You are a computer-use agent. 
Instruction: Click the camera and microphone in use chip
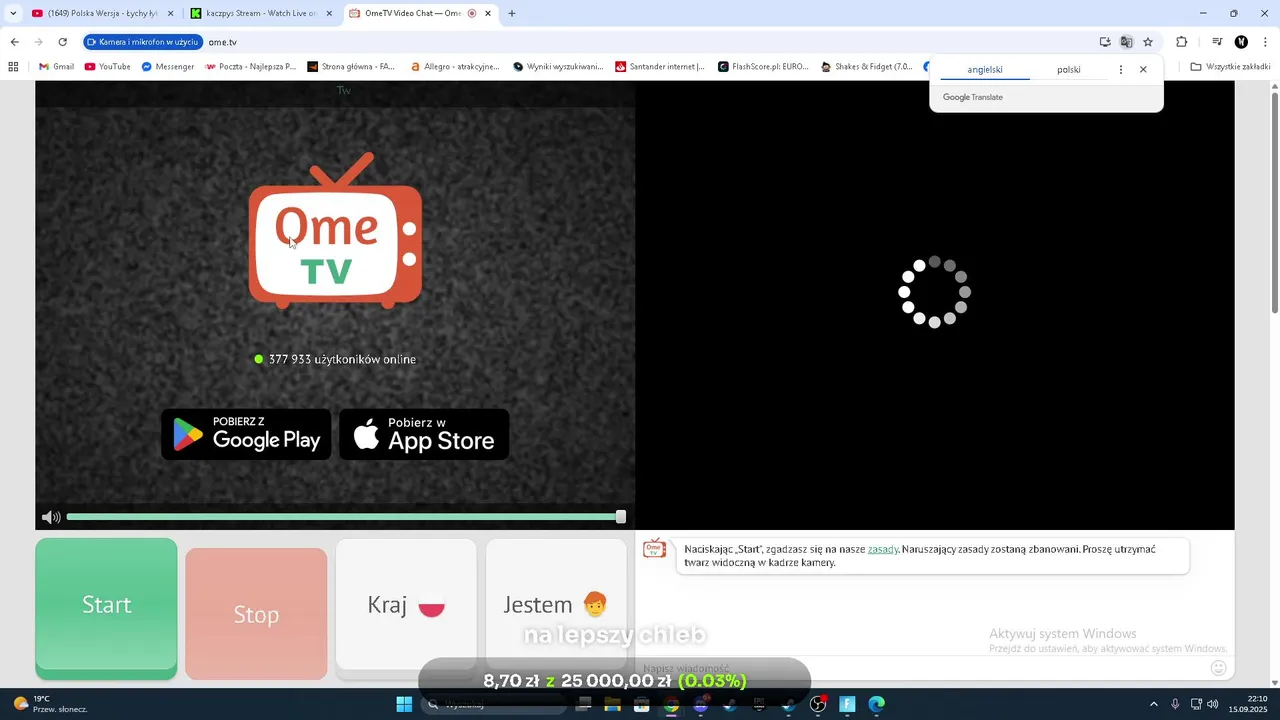[143, 42]
